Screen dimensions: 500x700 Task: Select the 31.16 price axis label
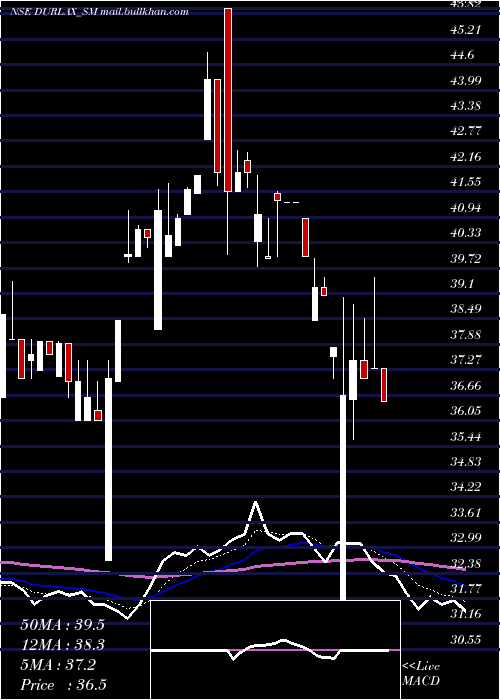click(466, 614)
